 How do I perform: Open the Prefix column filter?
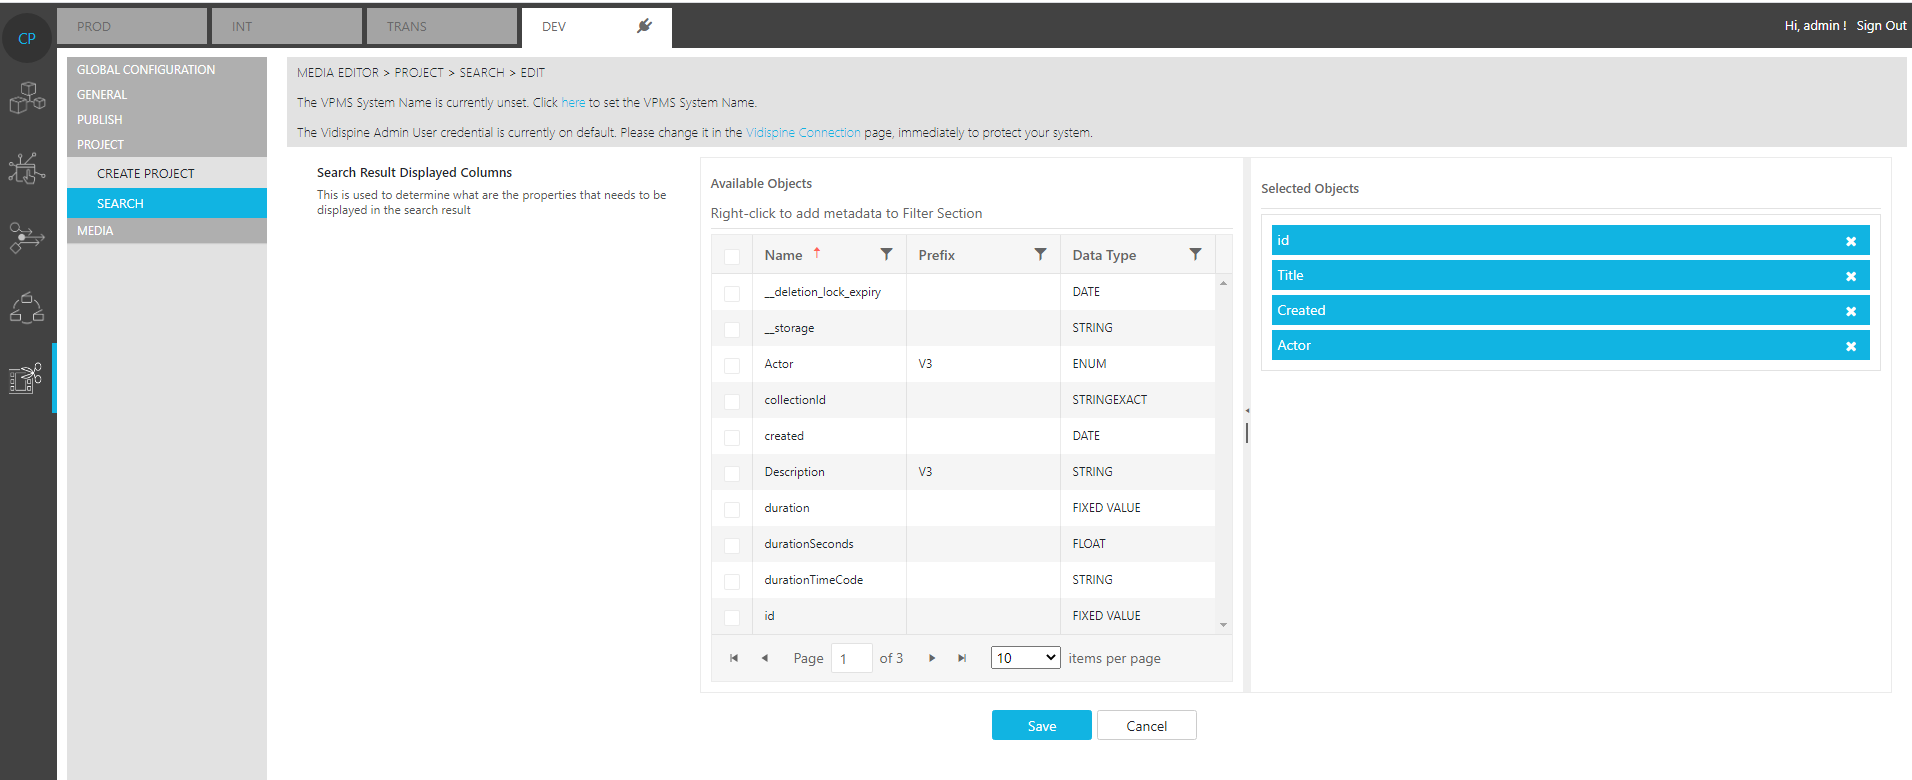click(x=1040, y=255)
